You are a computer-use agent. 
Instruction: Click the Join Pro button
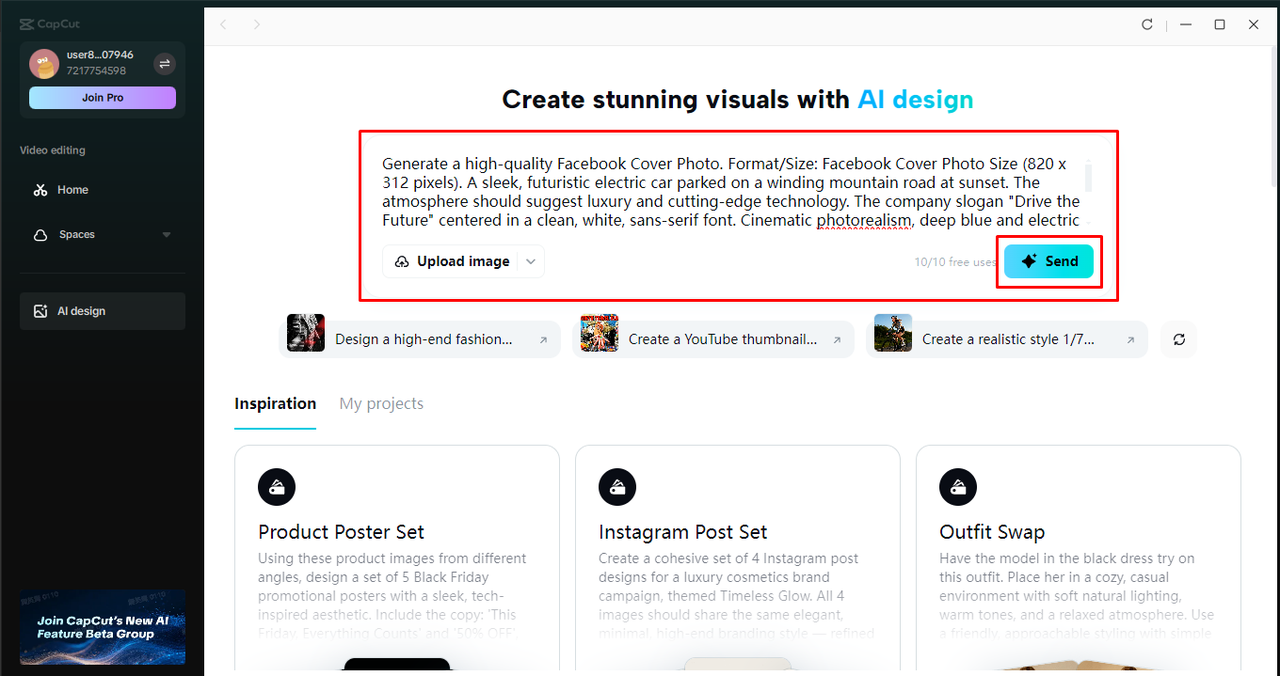point(102,98)
